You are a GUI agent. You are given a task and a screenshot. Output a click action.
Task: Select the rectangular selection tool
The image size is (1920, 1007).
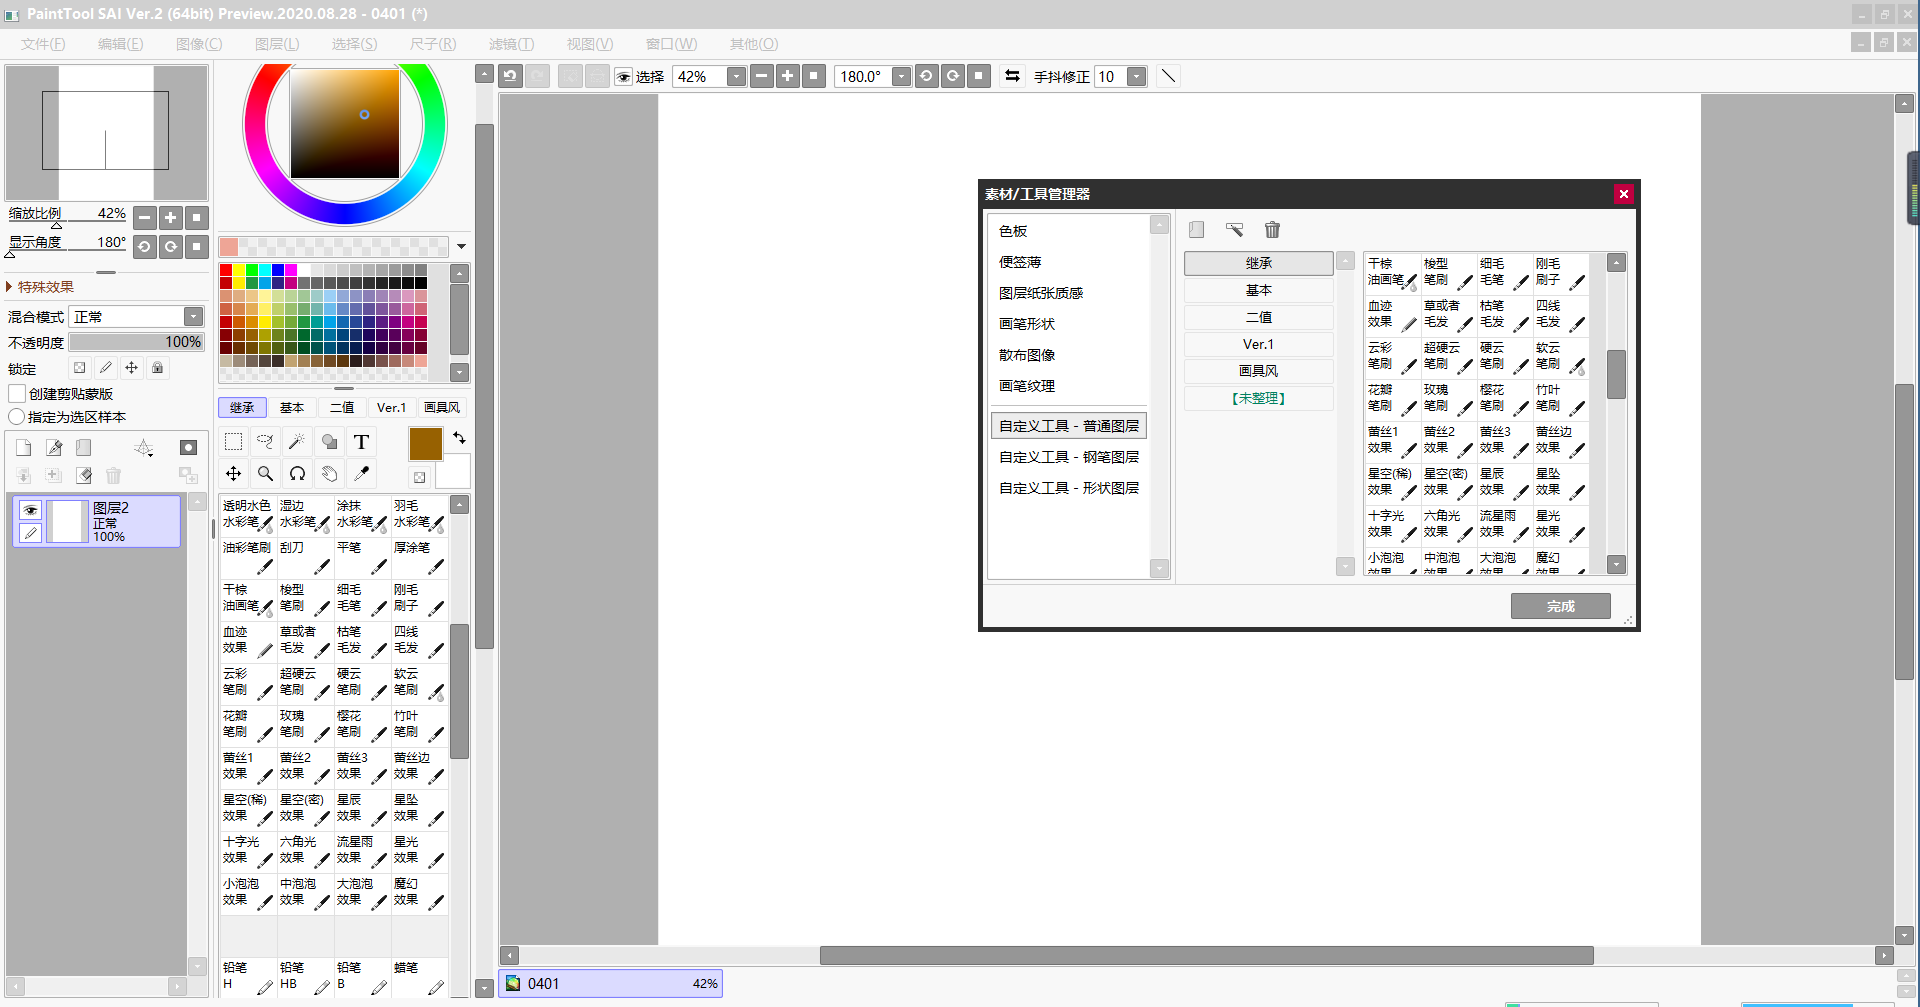point(233,442)
